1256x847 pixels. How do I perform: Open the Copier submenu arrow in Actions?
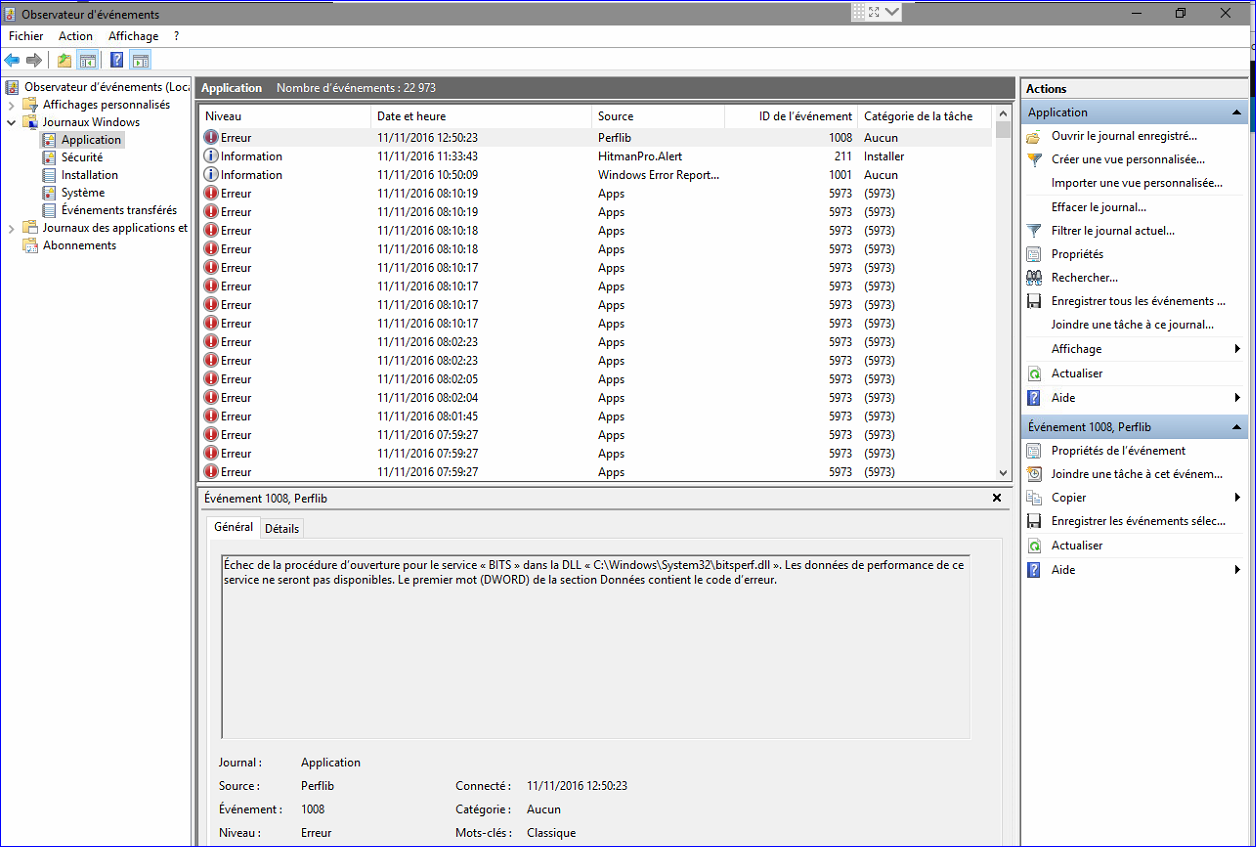pos(1238,498)
